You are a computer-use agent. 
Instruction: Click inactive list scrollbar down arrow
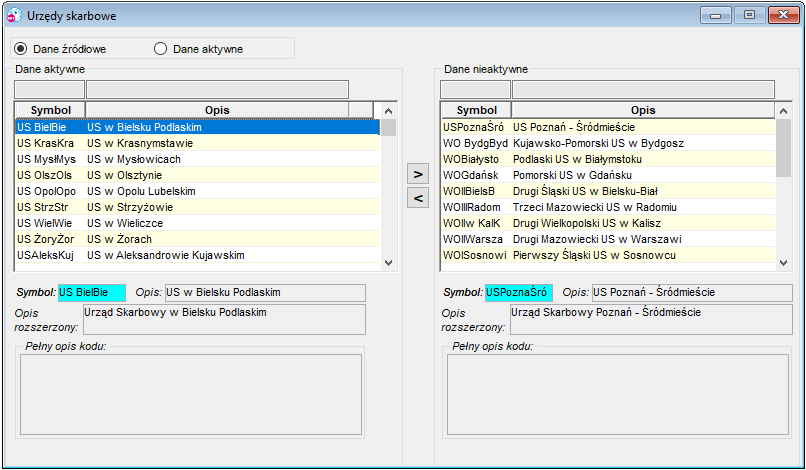[783, 263]
